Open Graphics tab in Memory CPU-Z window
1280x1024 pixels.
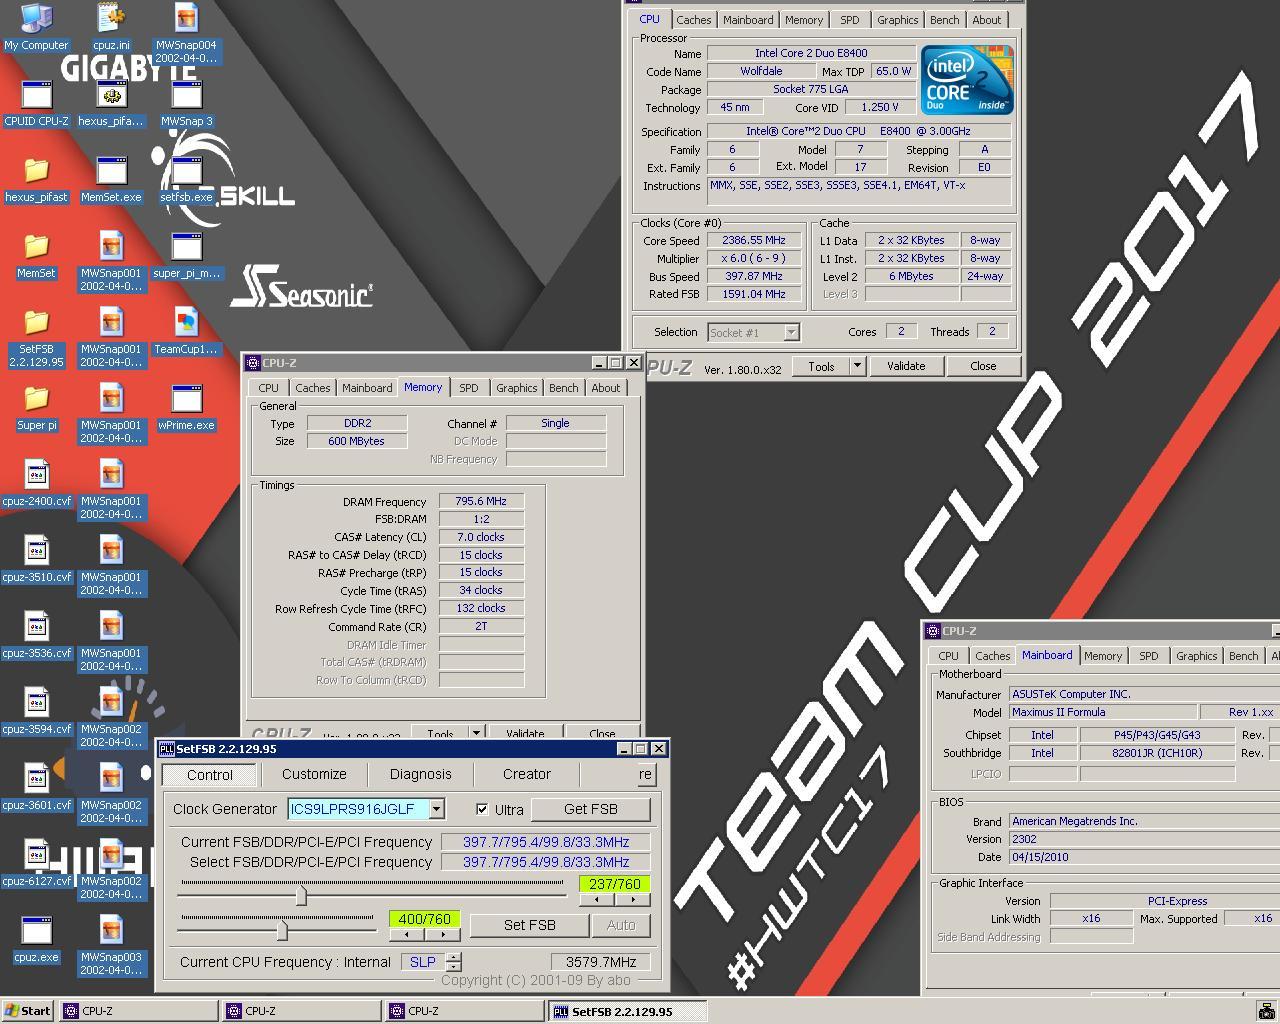516,388
